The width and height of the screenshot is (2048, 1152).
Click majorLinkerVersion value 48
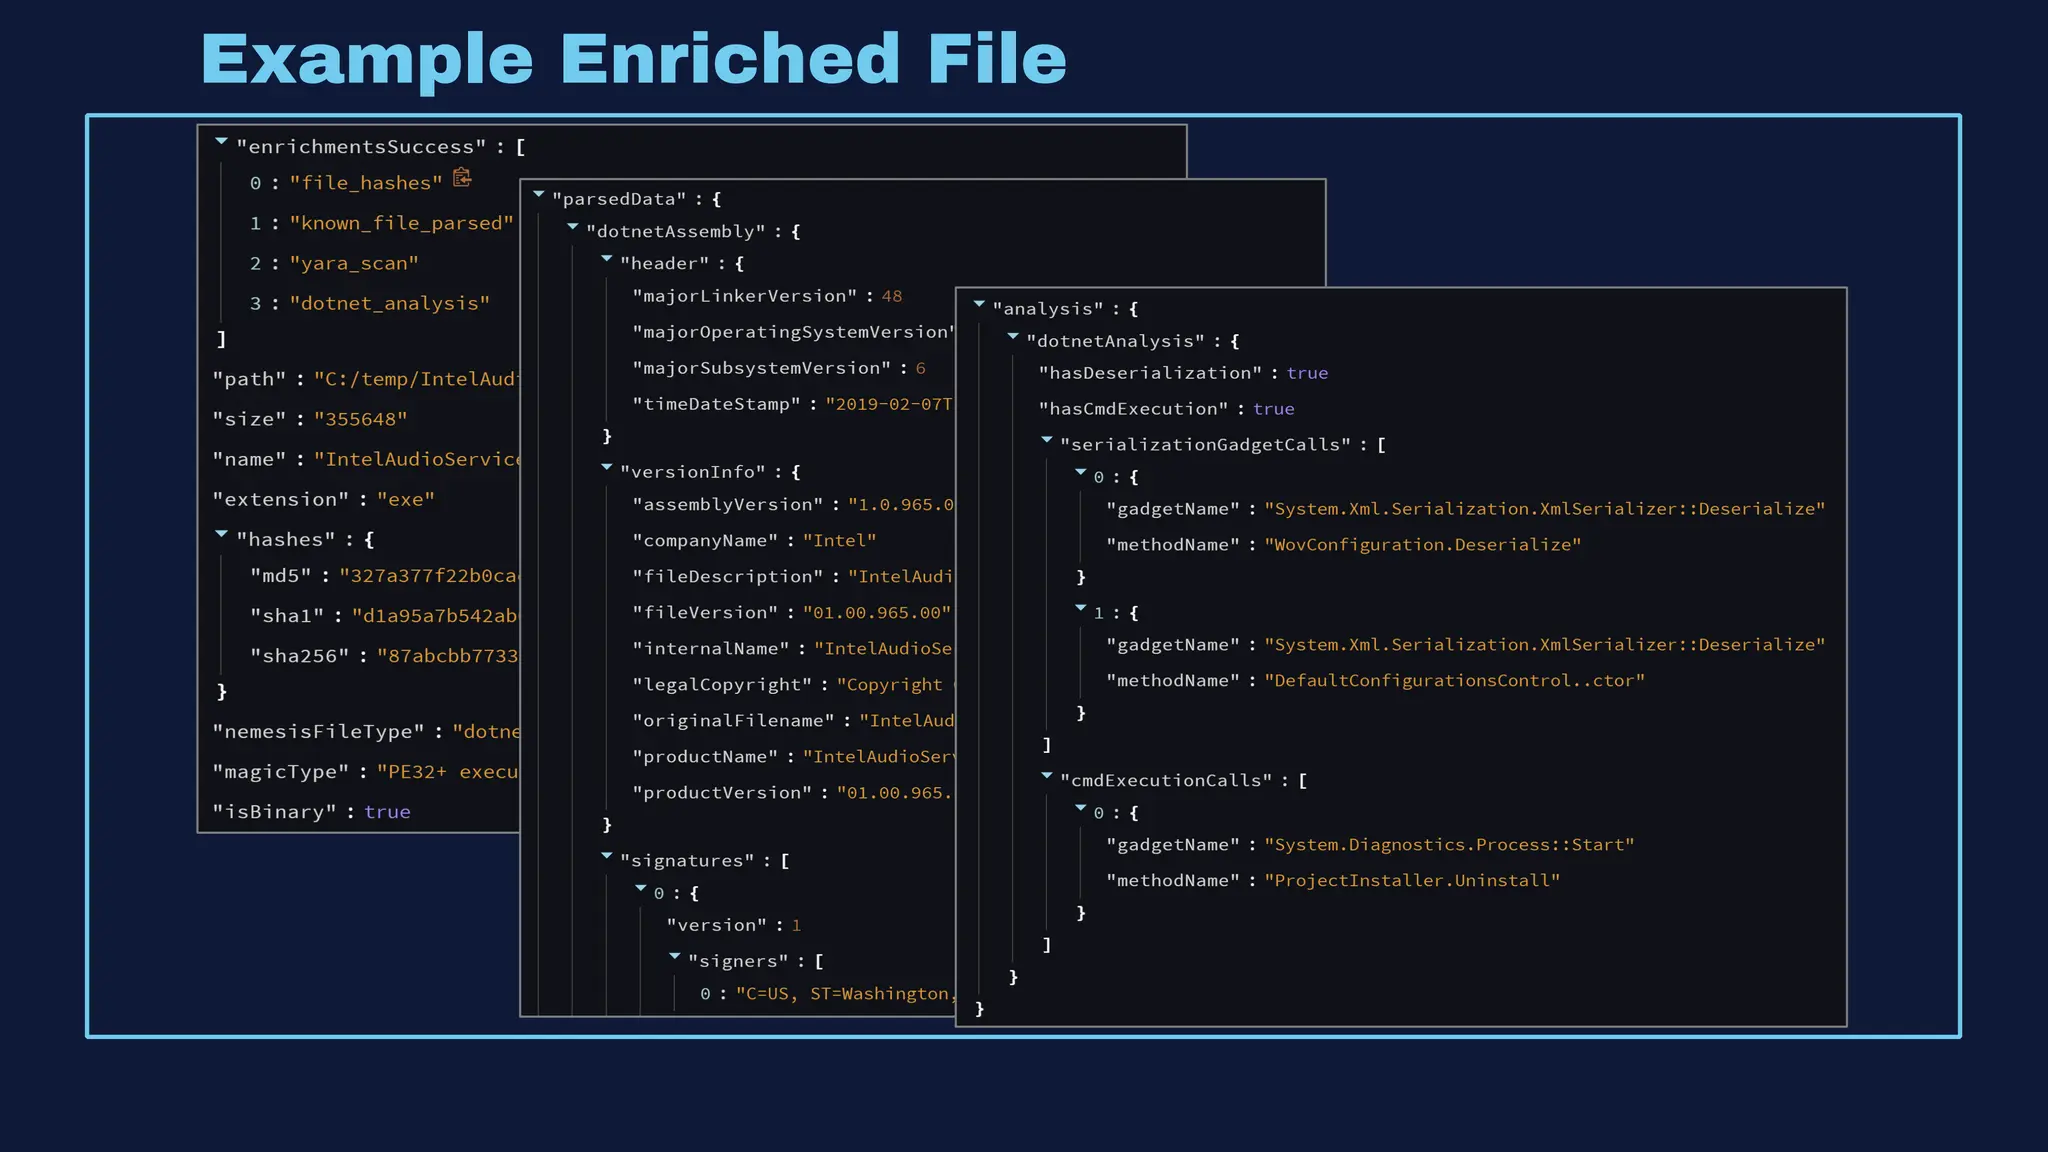point(892,296)
